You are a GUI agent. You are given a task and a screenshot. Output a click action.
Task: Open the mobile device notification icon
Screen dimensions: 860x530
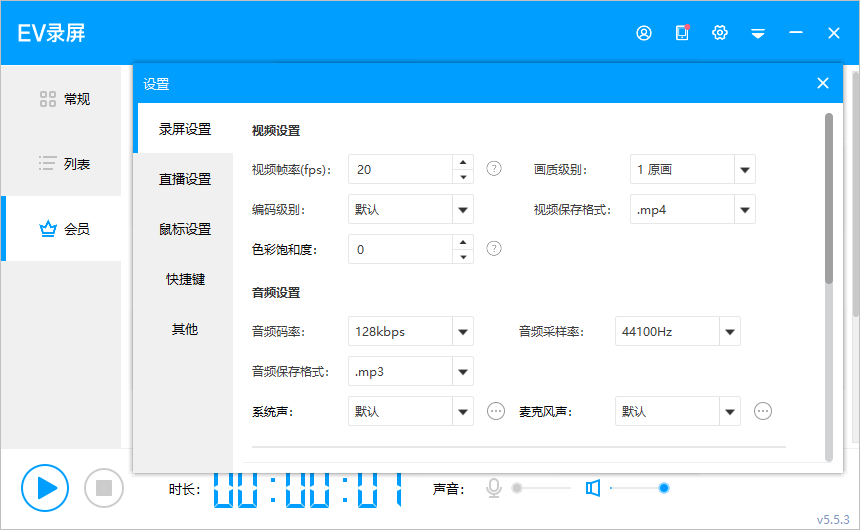[x=682, y=33]
